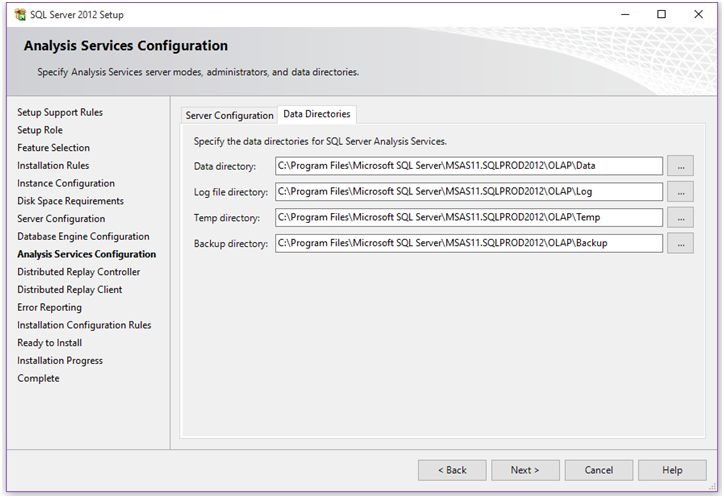Select Installation Configuration Rules step

pos(84,325)
